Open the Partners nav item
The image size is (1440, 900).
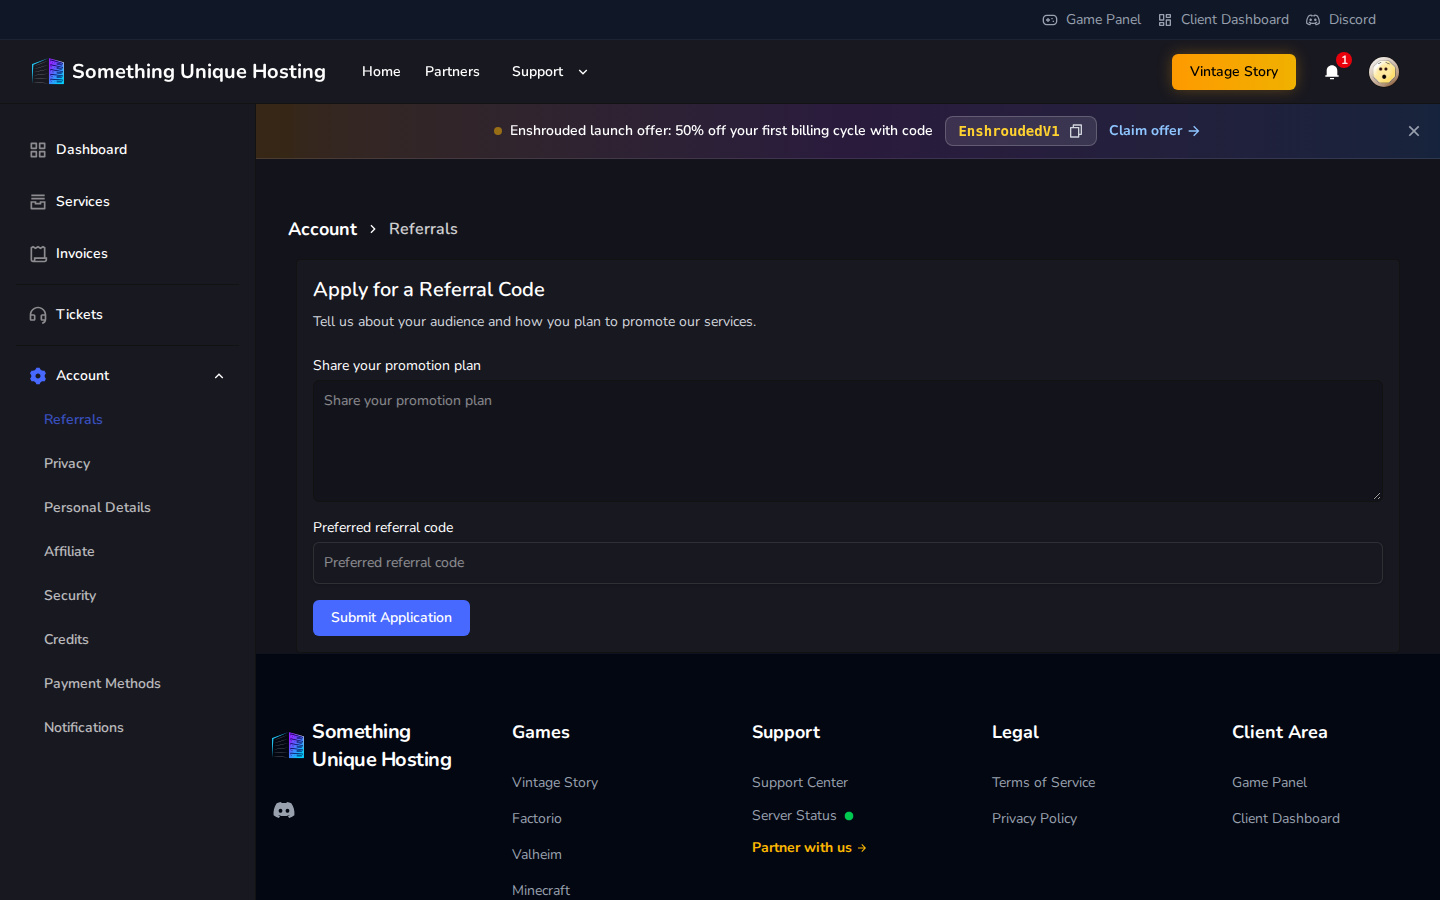click(x=452, y=72)
